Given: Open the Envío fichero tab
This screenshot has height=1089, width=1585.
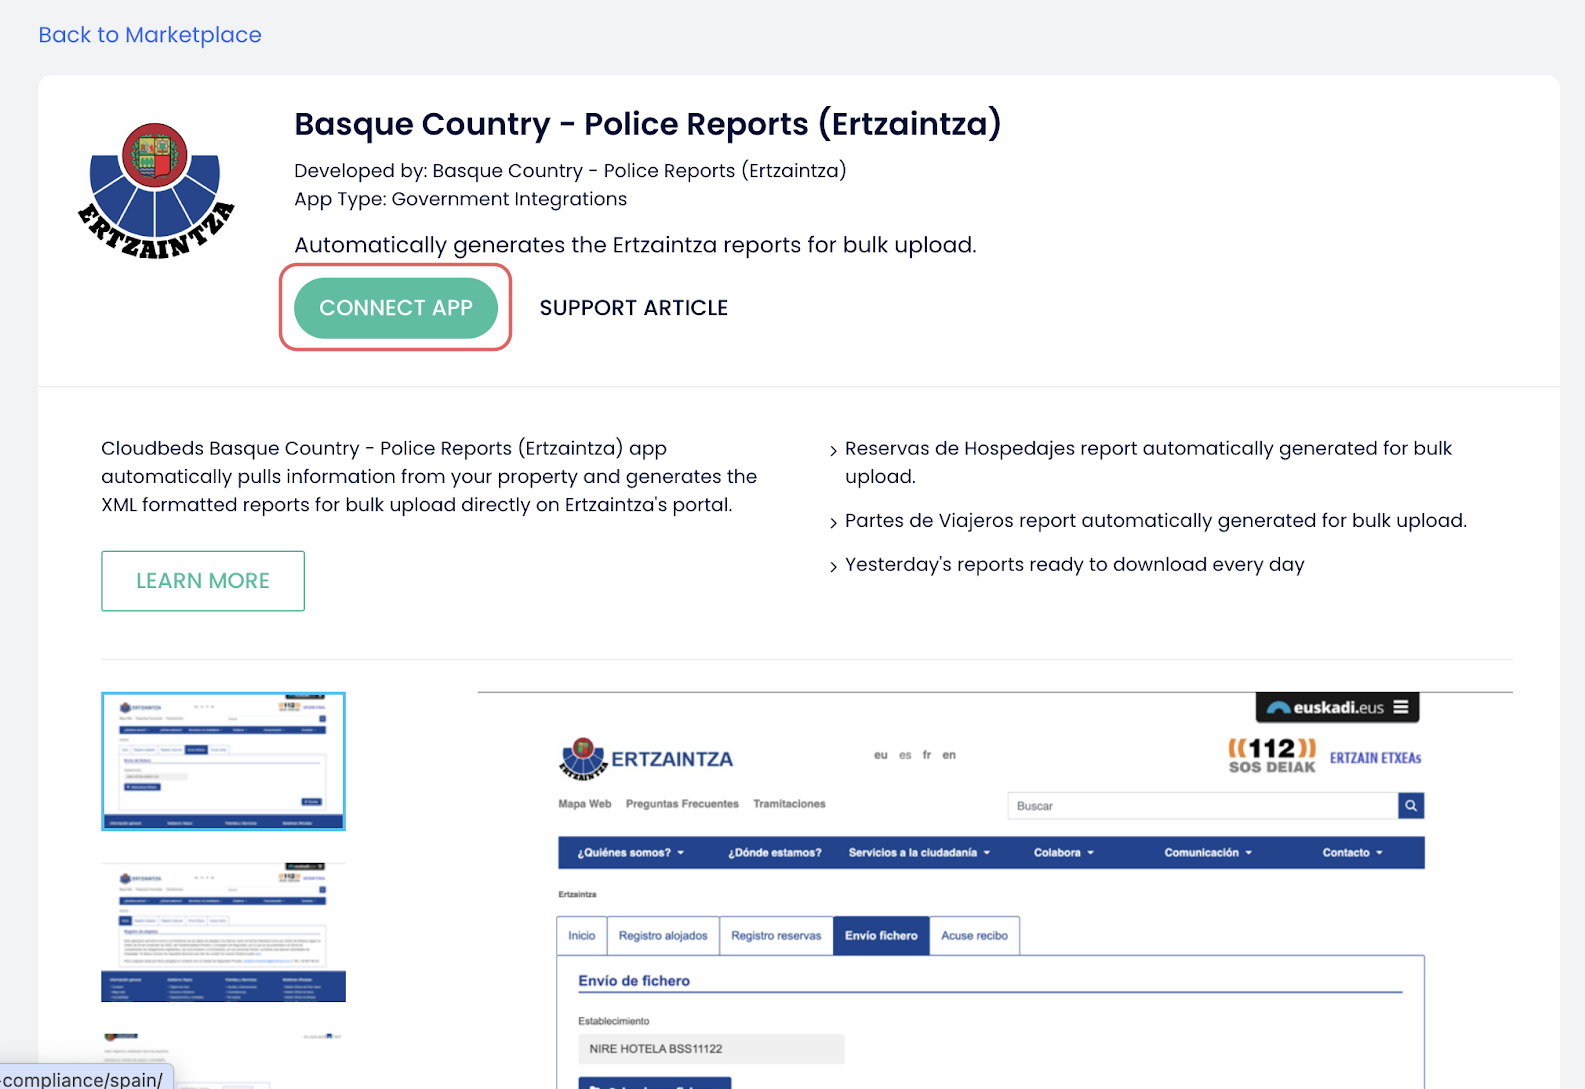Looking at the screenshot, I should (881, 936).
